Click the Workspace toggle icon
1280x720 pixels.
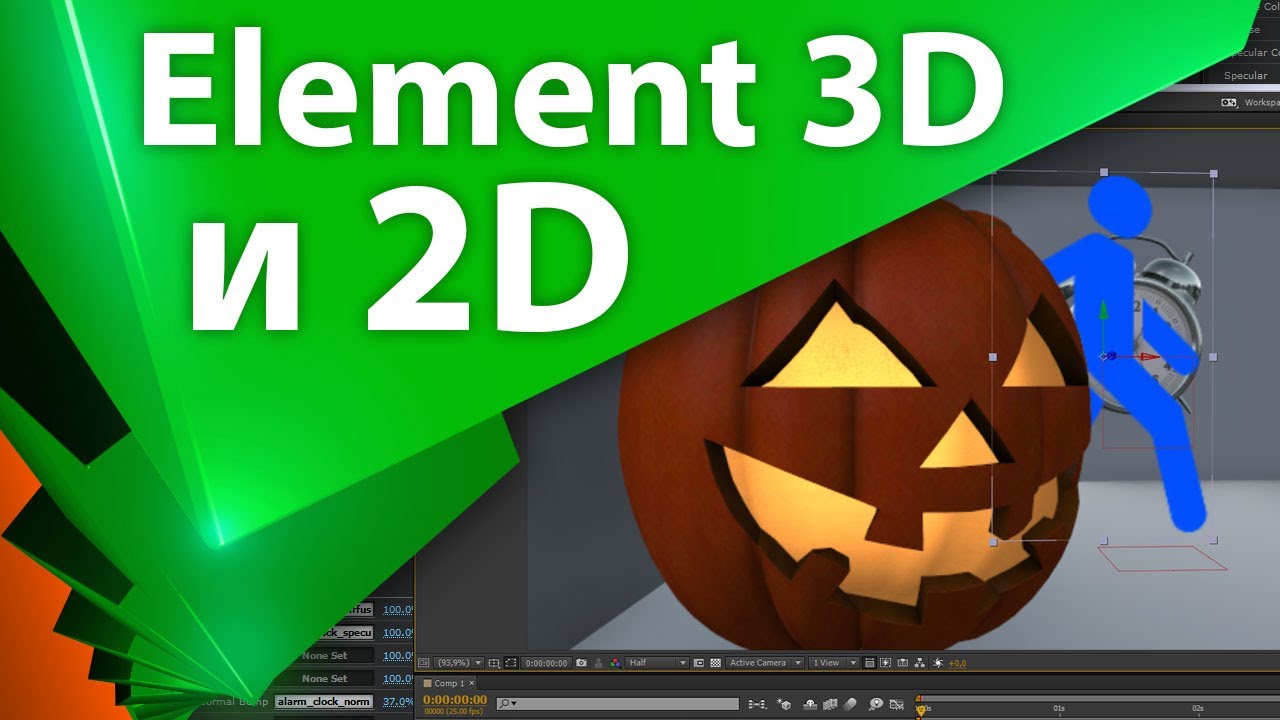pos(1229,102)
